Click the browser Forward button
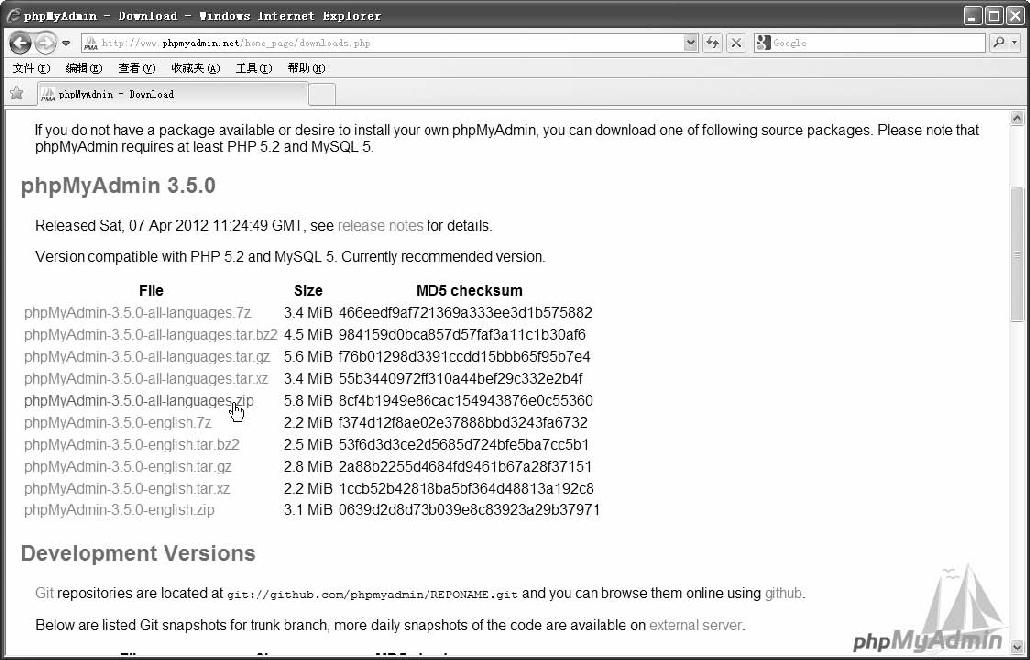The width and height of the screenshot is (1030, 660). [x=45, y=43]
